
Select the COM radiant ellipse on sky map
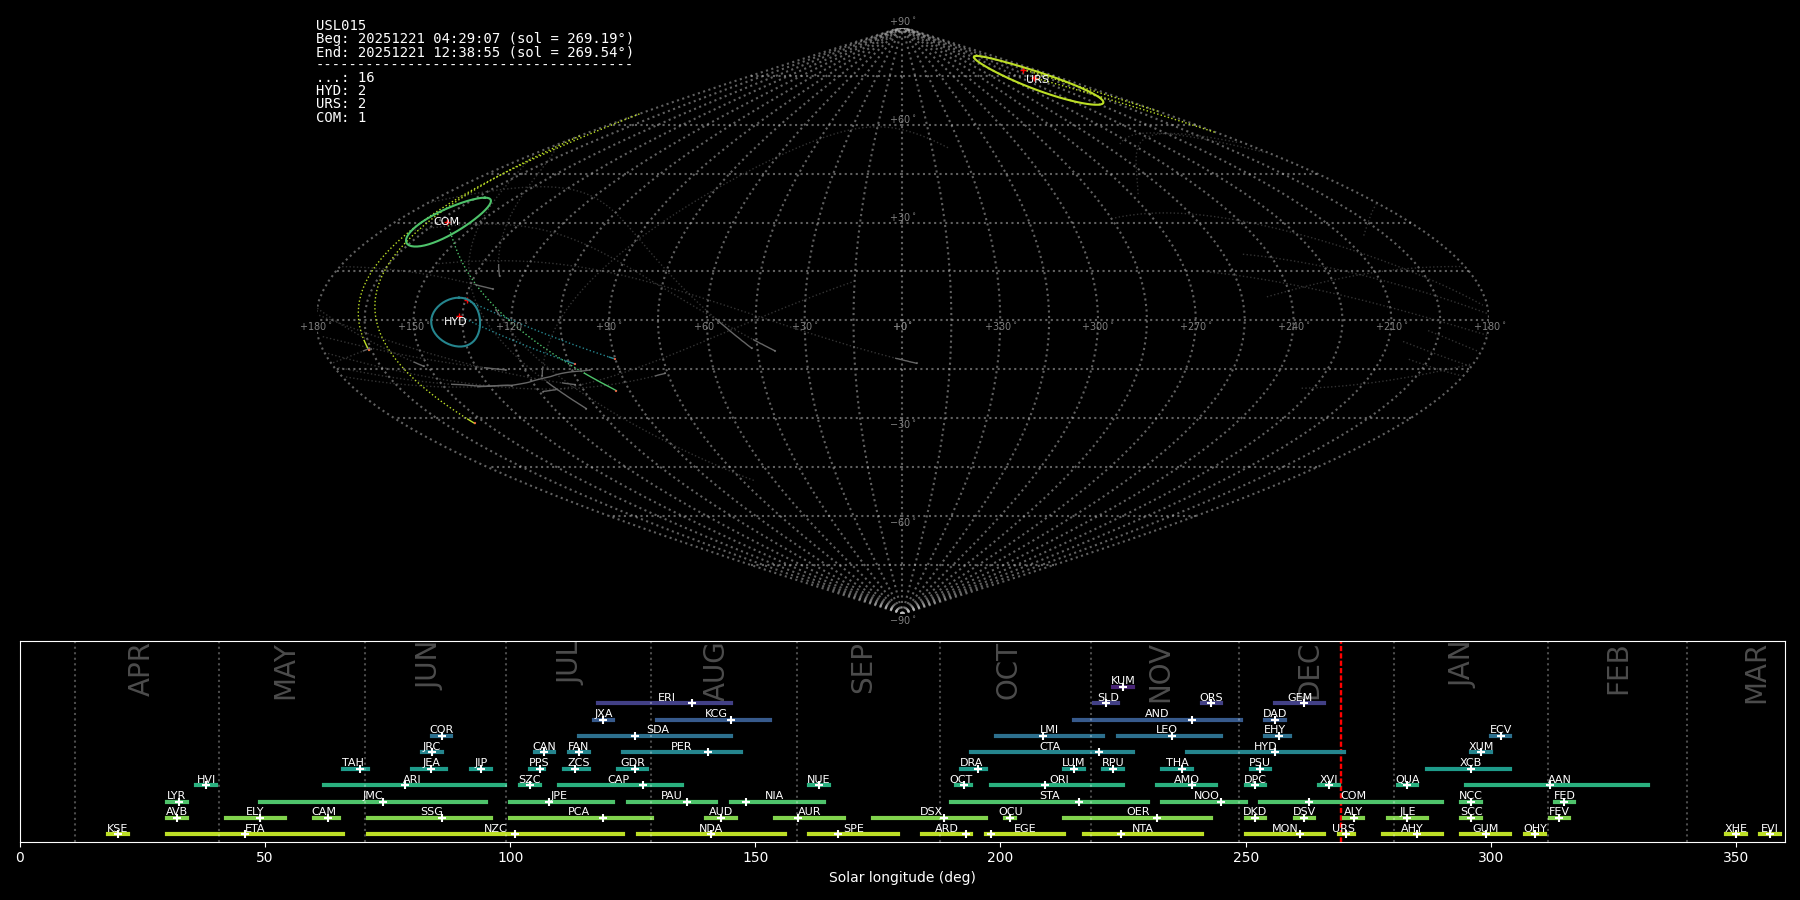447,222
